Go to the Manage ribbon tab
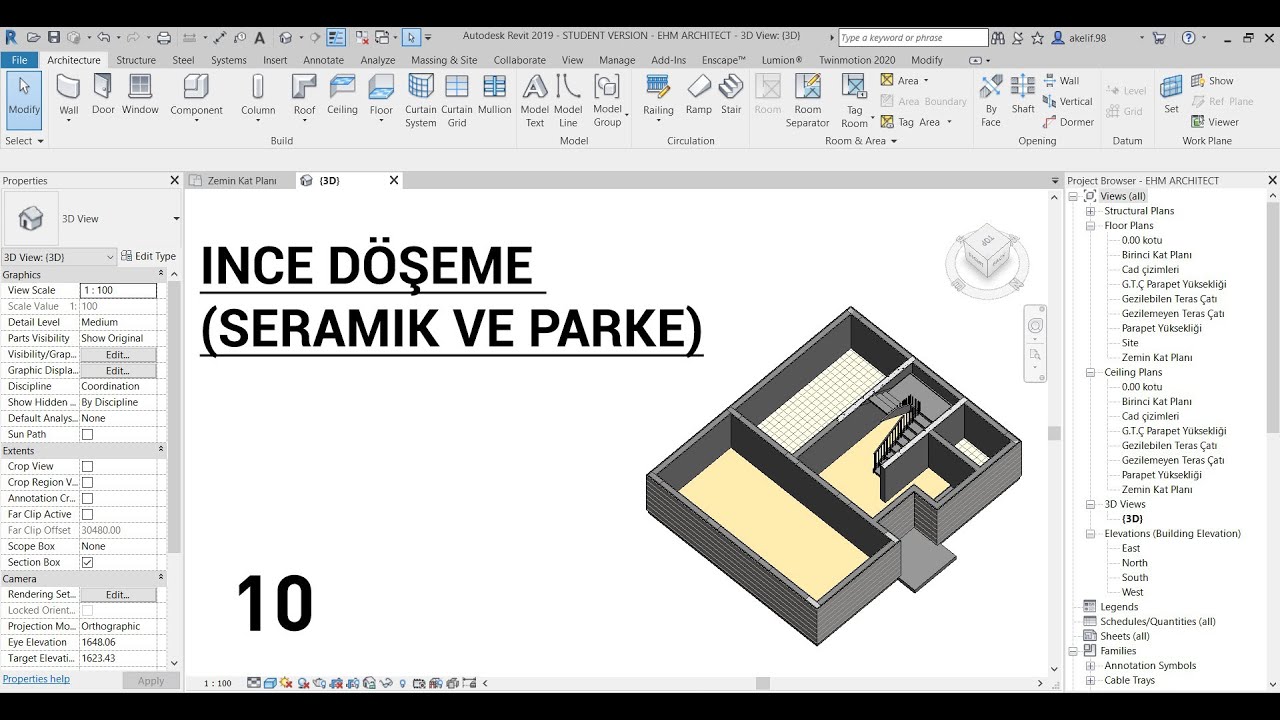The width and height of the screenshot is (1280, 720). (x=617, y=60)
